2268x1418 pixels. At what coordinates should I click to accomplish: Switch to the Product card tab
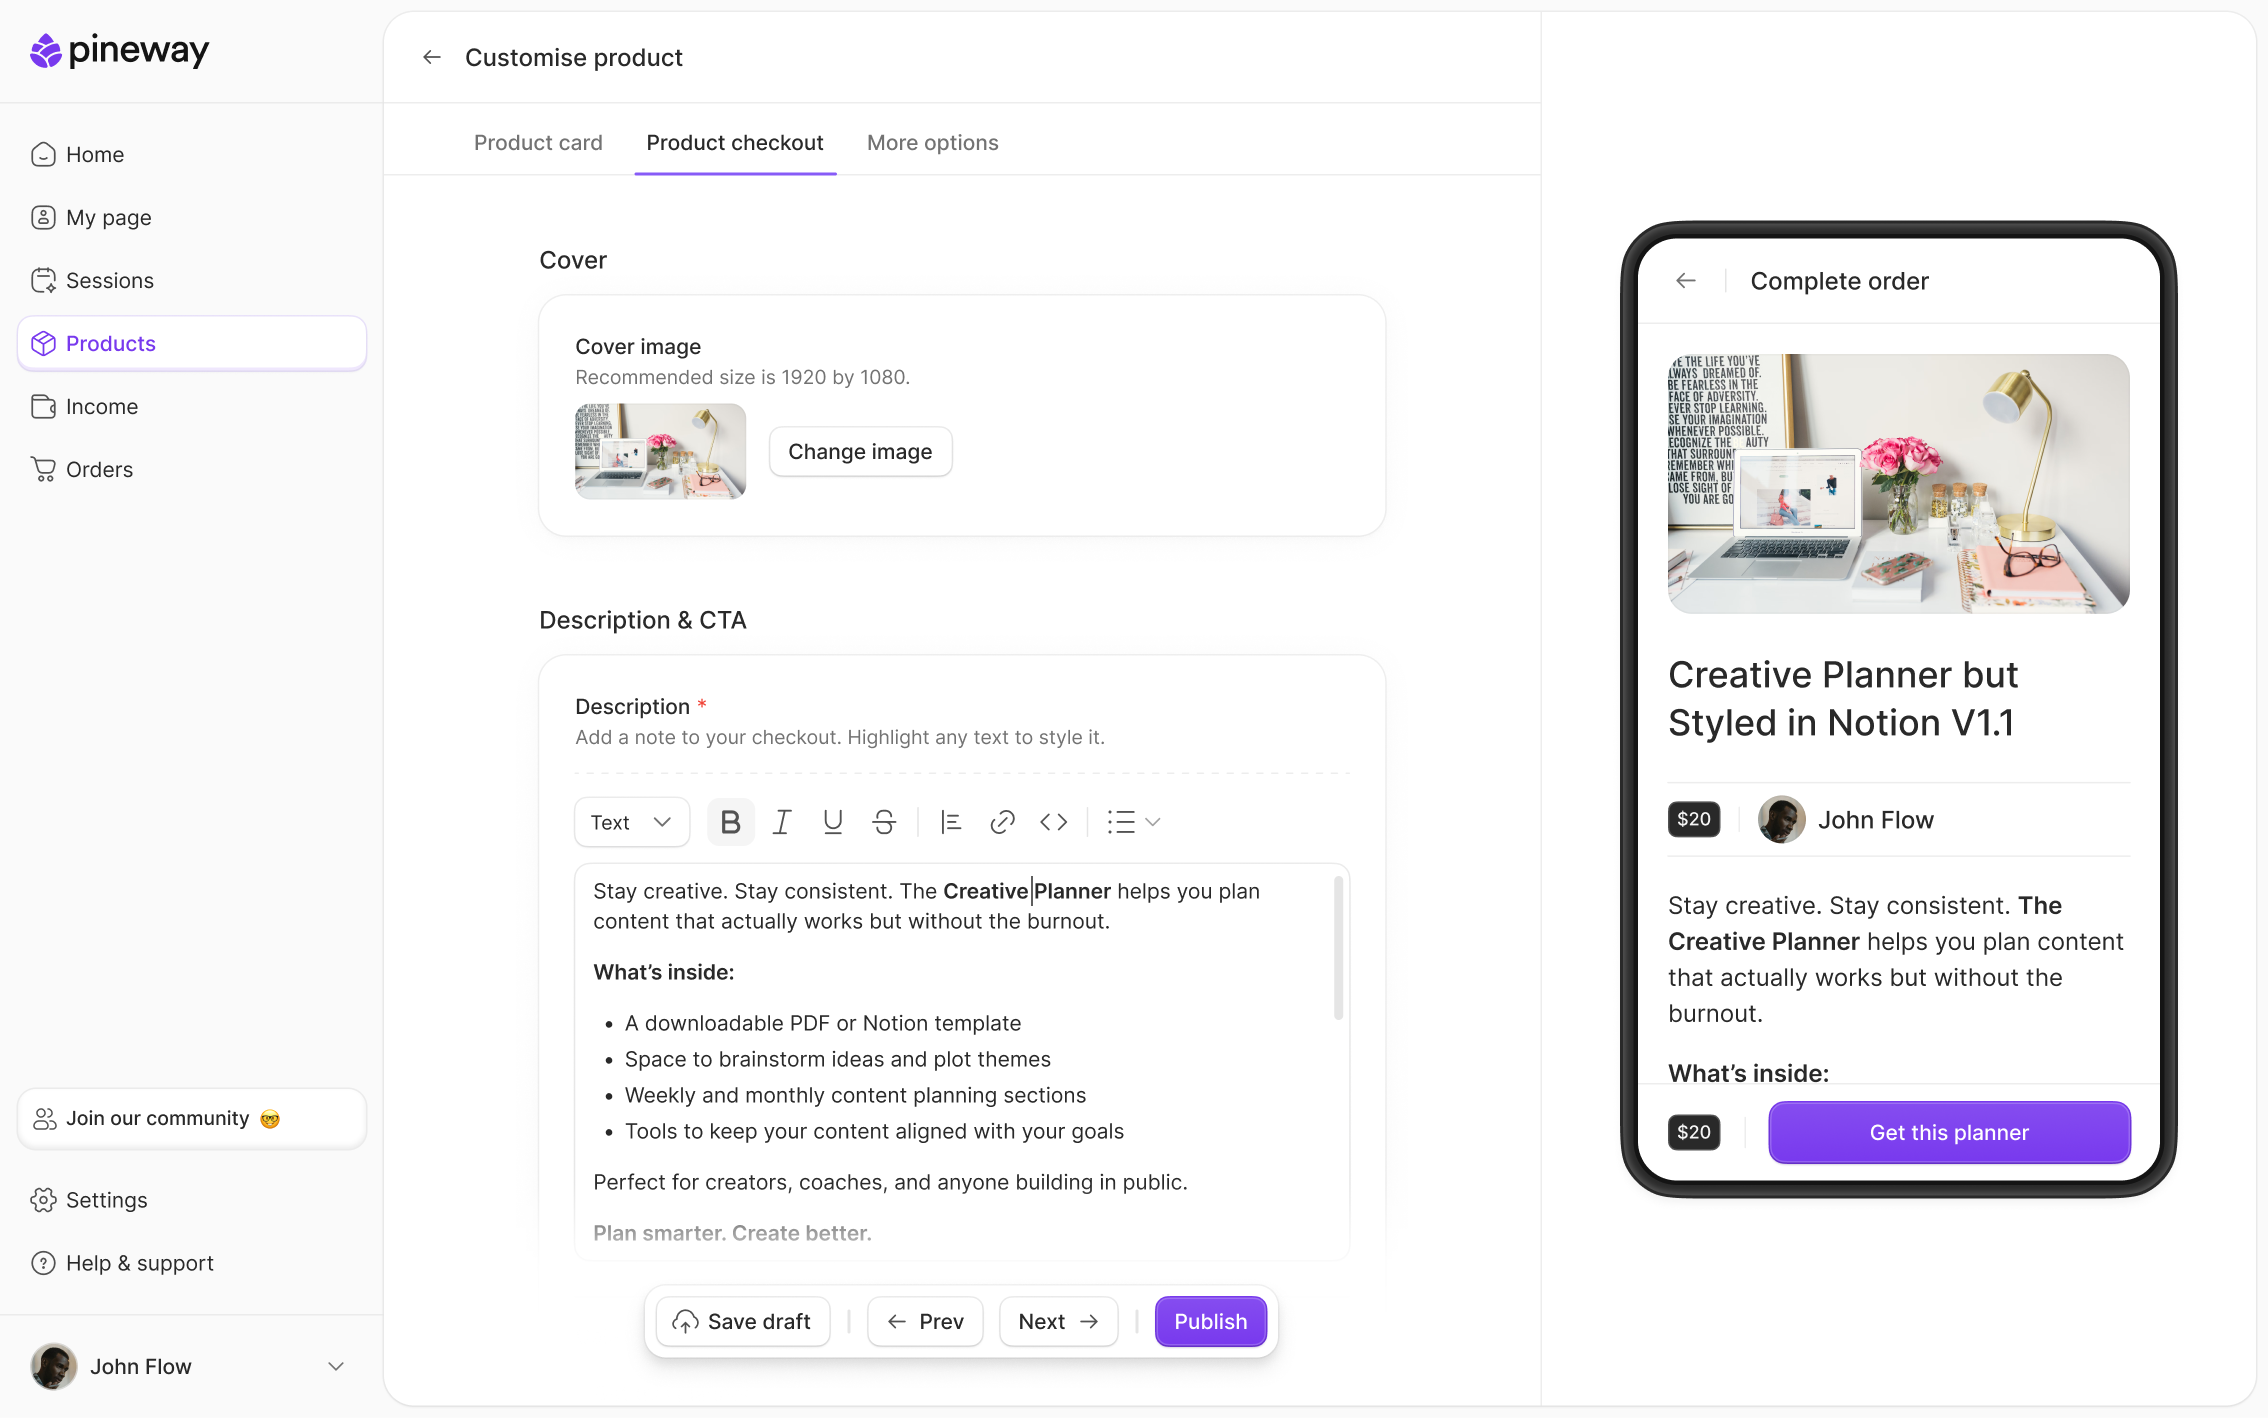tap(538, 142)
